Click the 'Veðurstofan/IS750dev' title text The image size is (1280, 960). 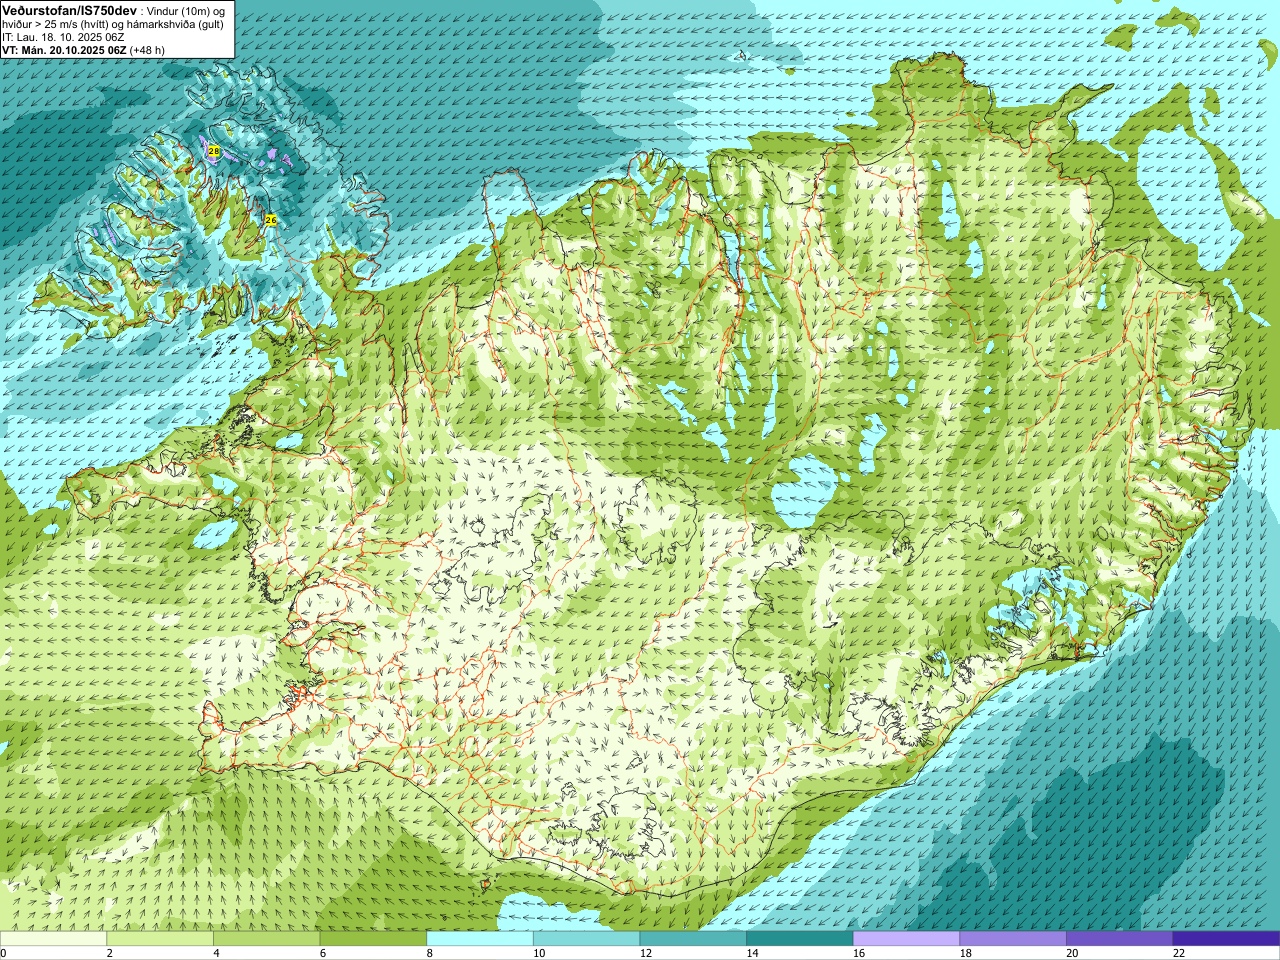[70, 9]
